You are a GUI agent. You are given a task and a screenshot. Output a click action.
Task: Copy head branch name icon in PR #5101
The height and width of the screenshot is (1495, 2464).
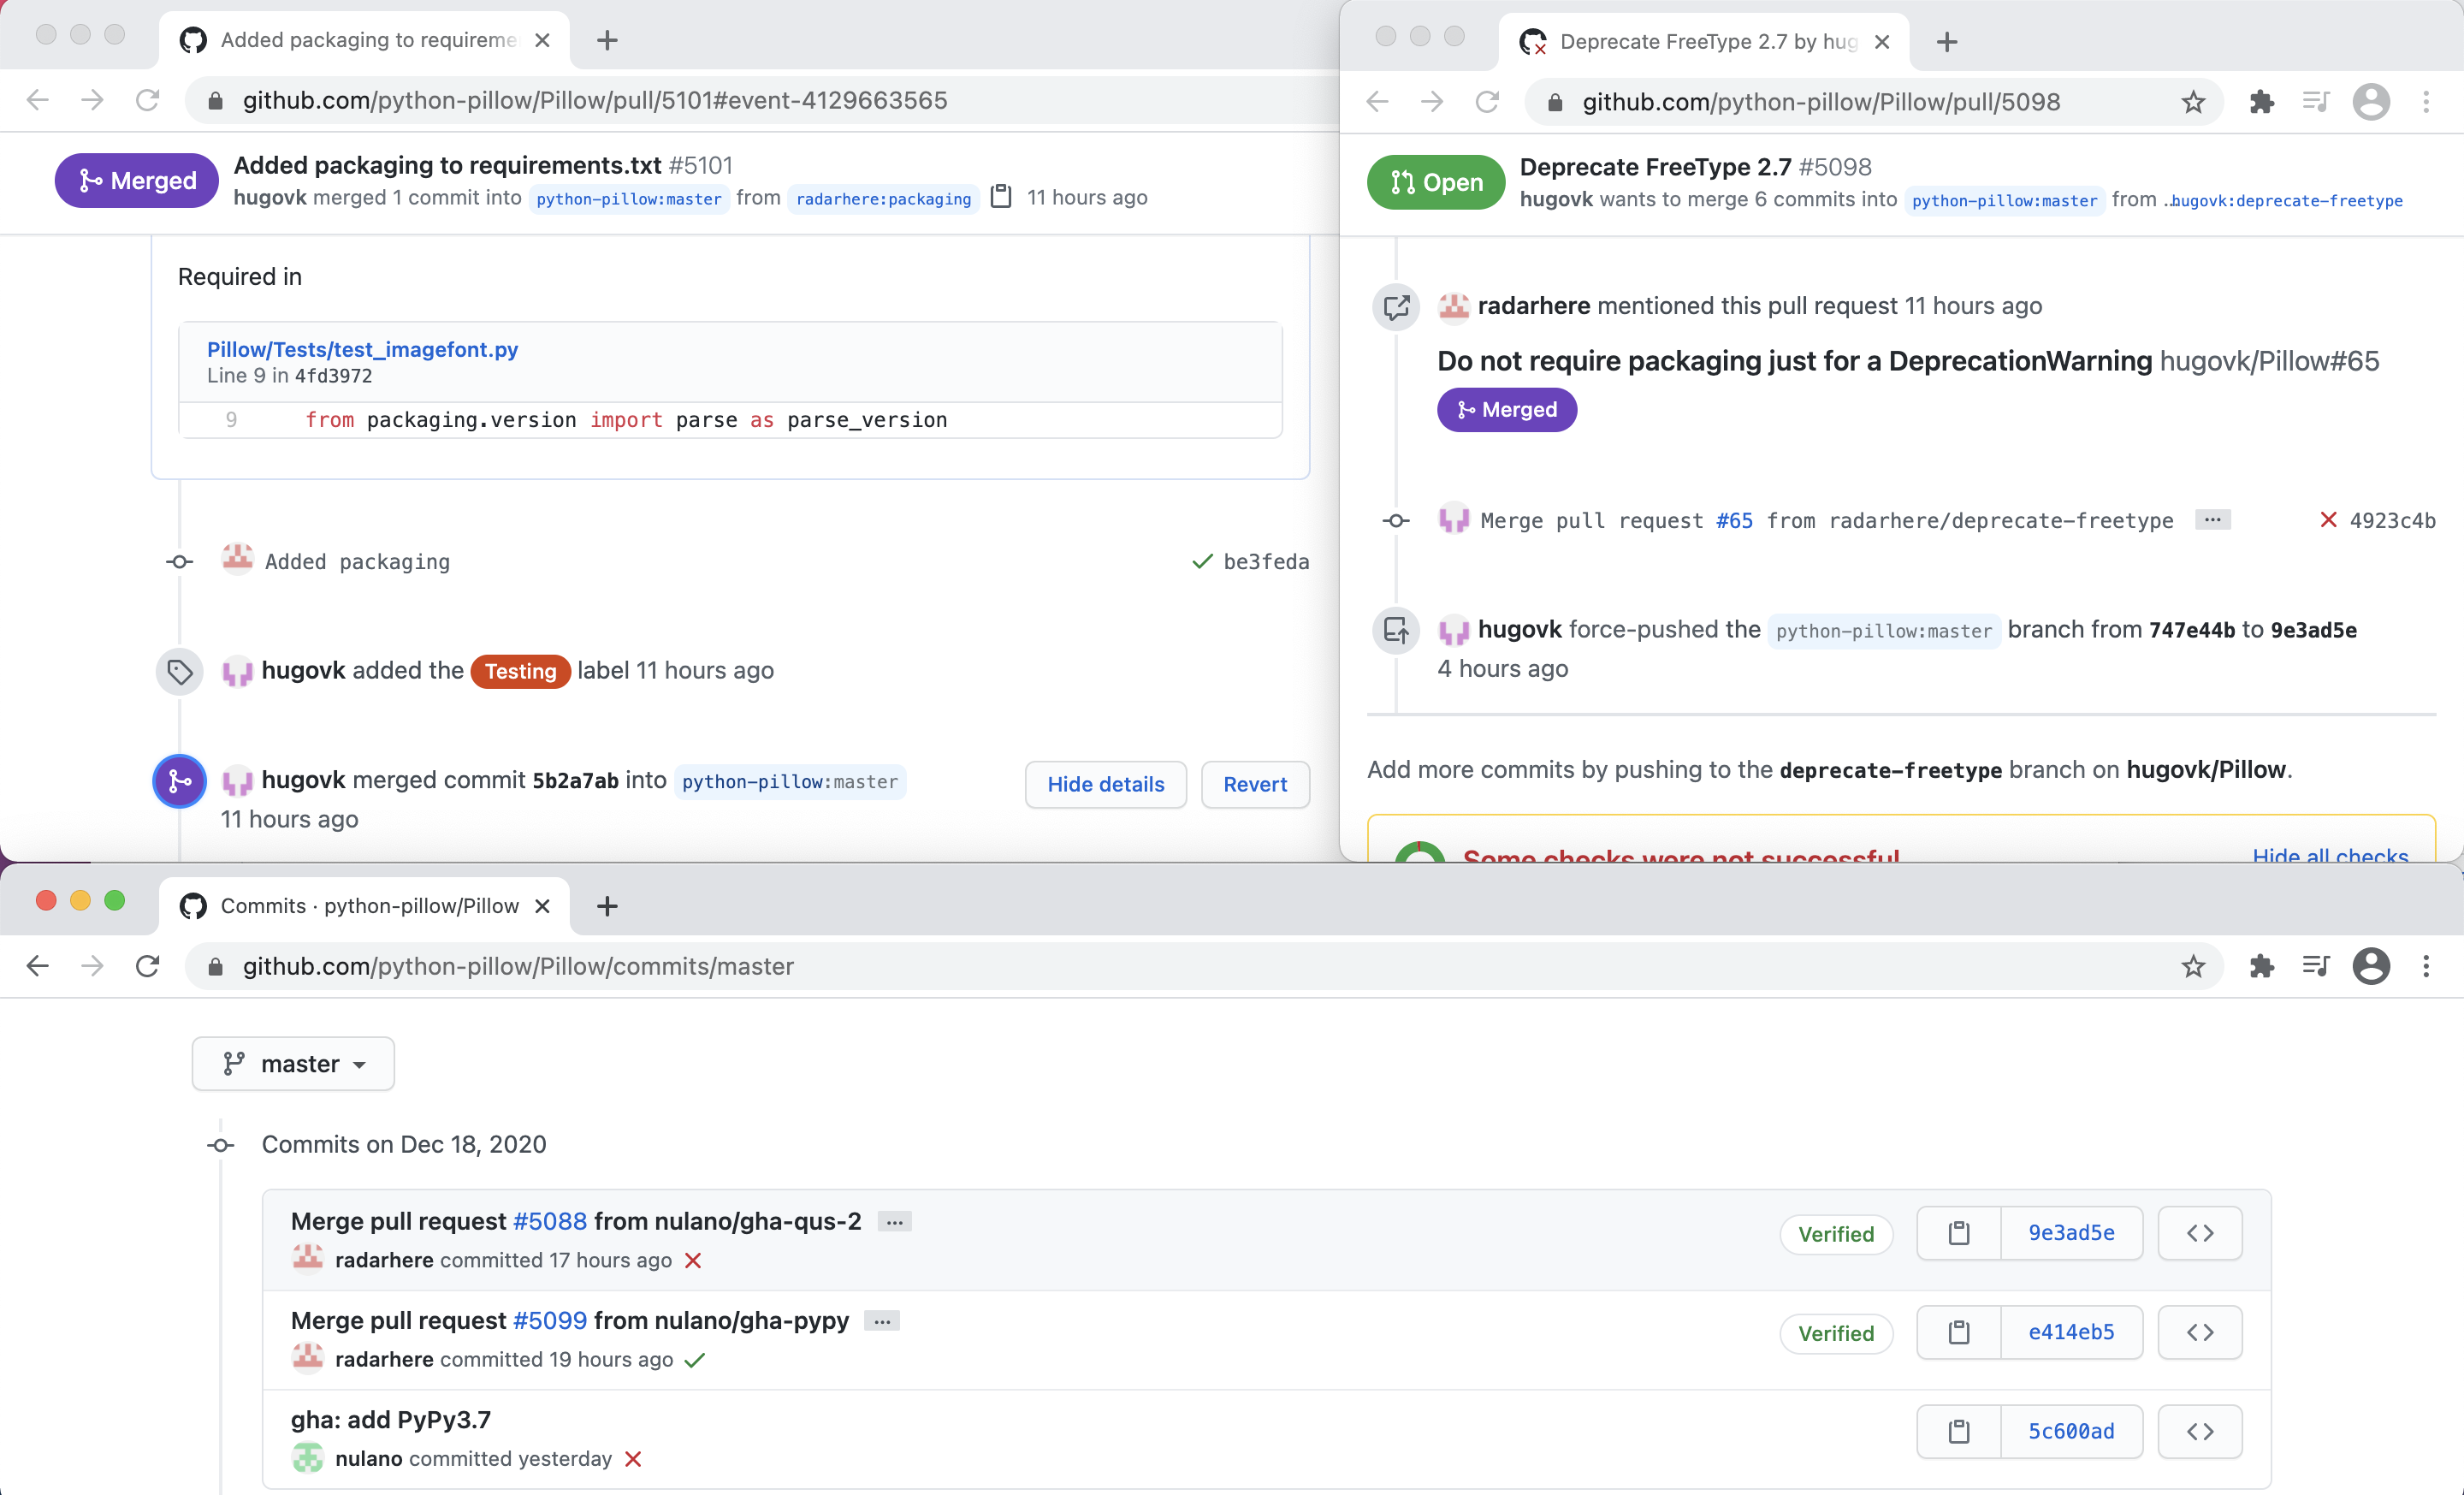click(1001, 196)
